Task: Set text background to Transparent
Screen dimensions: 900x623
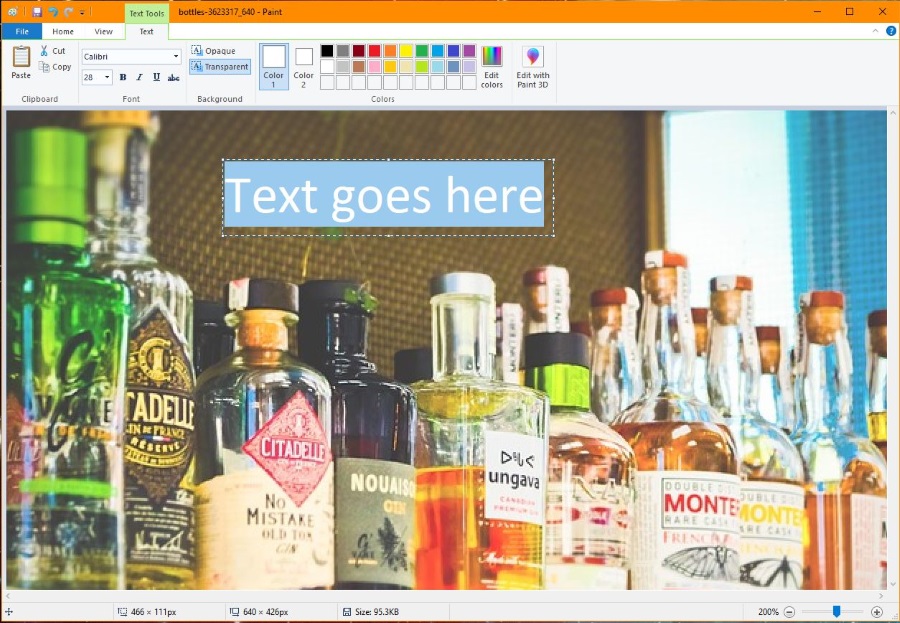Action: coord(220,67)
